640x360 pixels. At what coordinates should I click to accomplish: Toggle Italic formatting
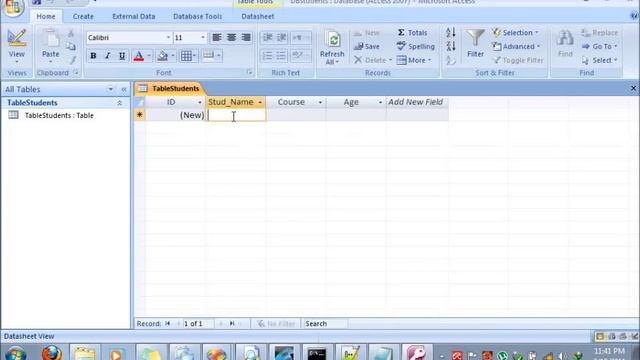pos(107,56)
